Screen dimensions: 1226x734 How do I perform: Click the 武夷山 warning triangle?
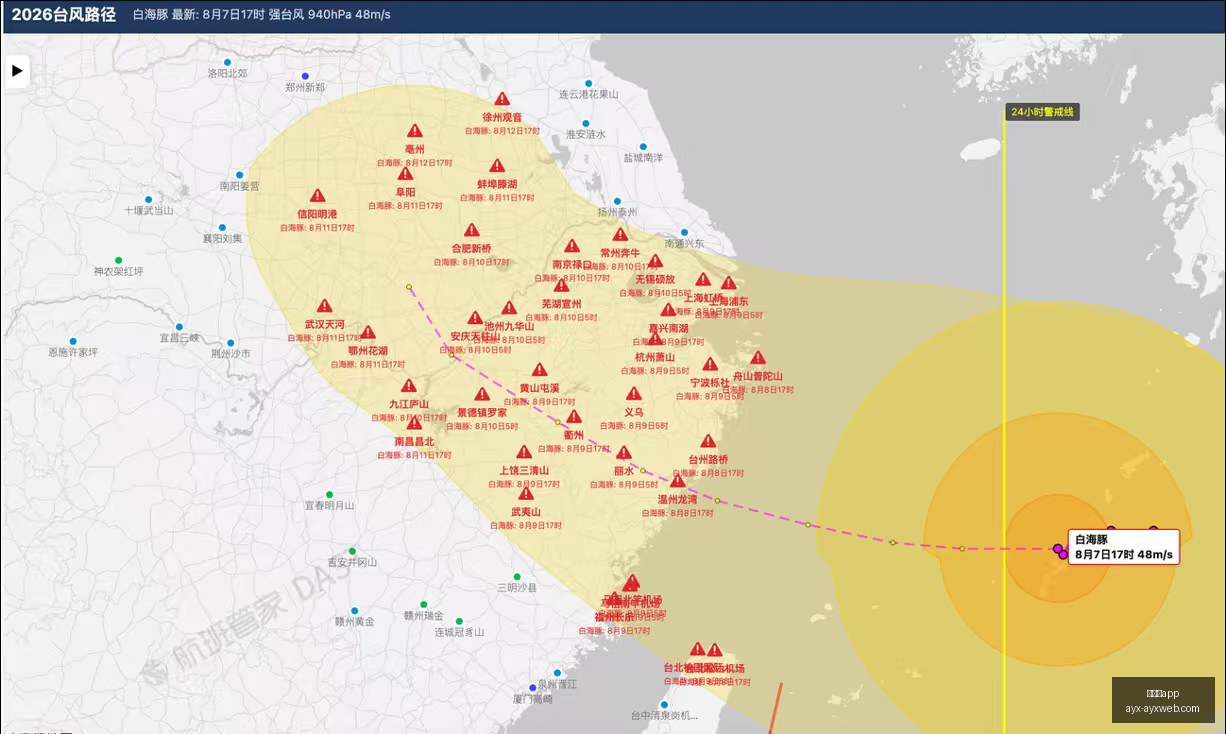click(x=526, y=493)
